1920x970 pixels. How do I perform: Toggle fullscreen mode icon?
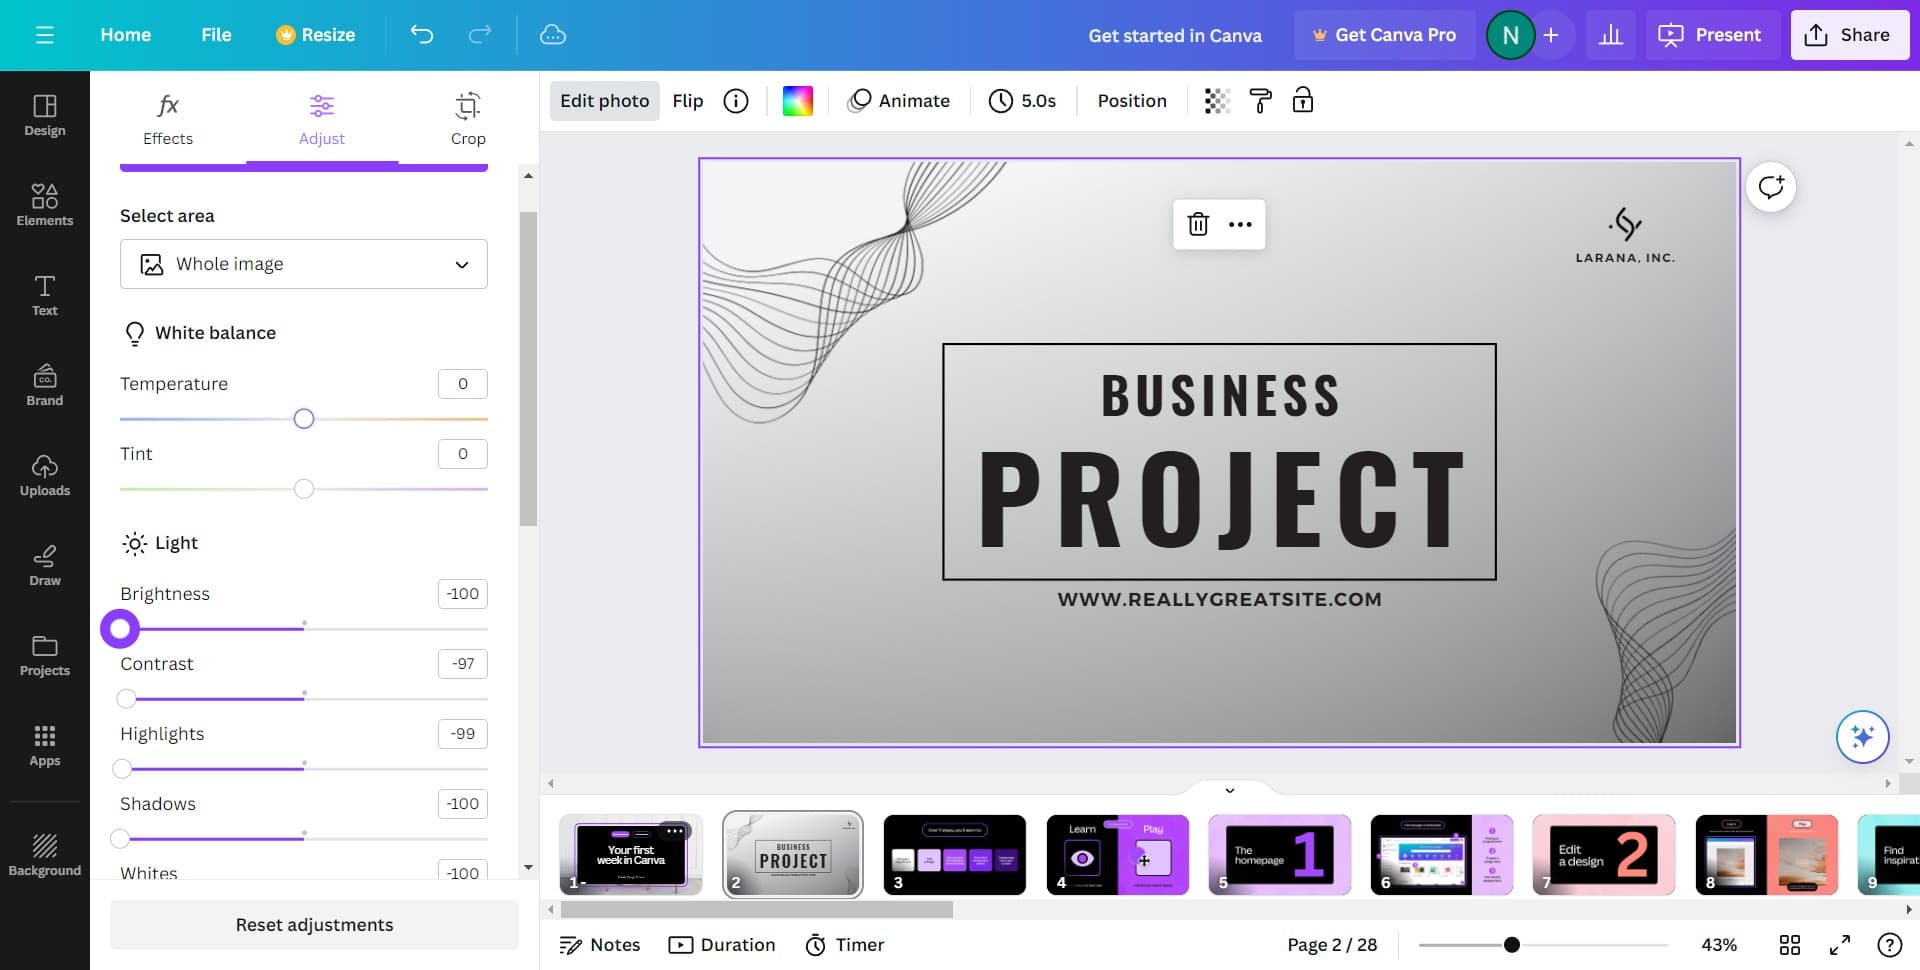(1839, 945)
